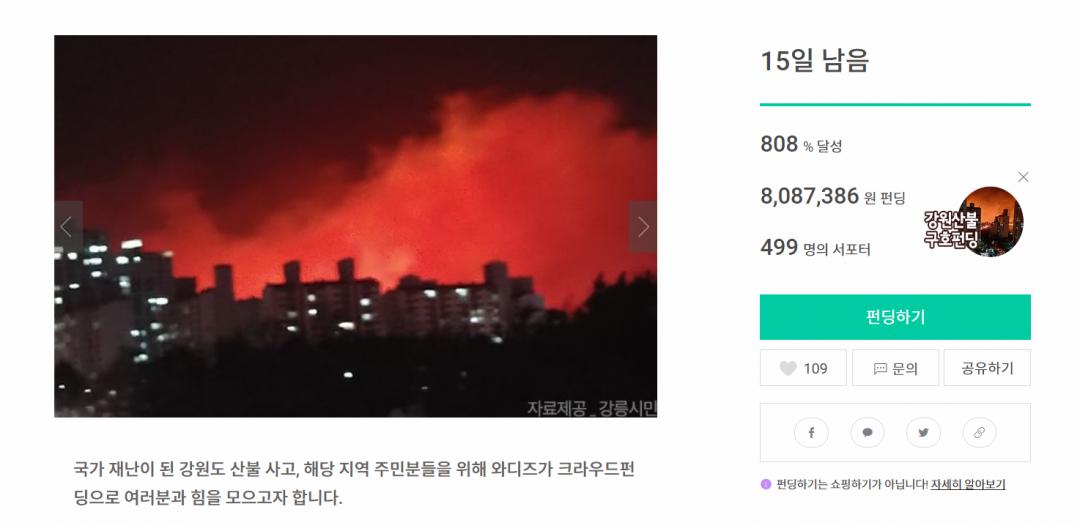Select the 15일 남음 remaining days heading
The height and width of the screenshot is (523, 1080).
[814, 61]
